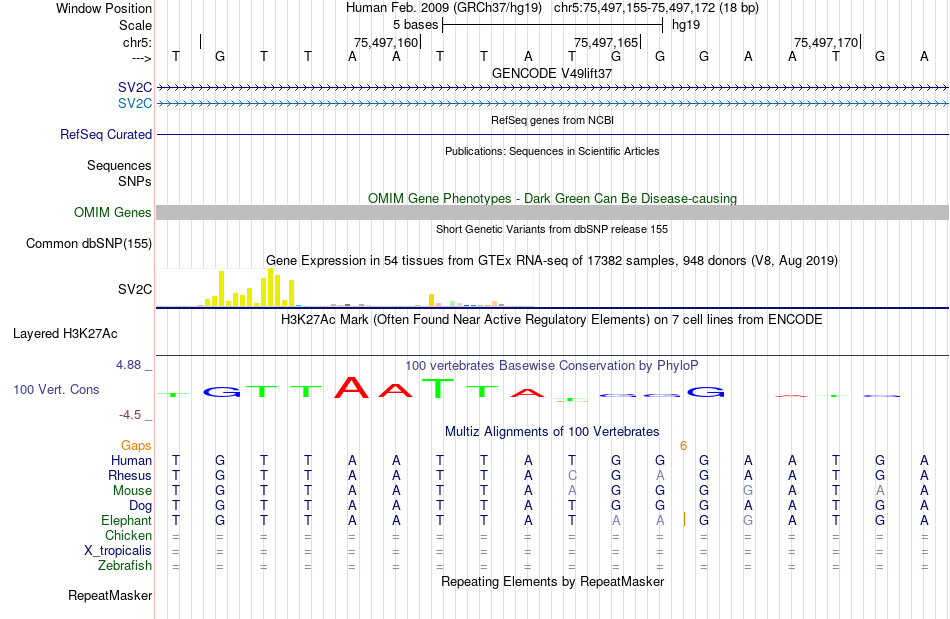
Task: Click the Rhesus gray C mismatch base
Action: 572,475
